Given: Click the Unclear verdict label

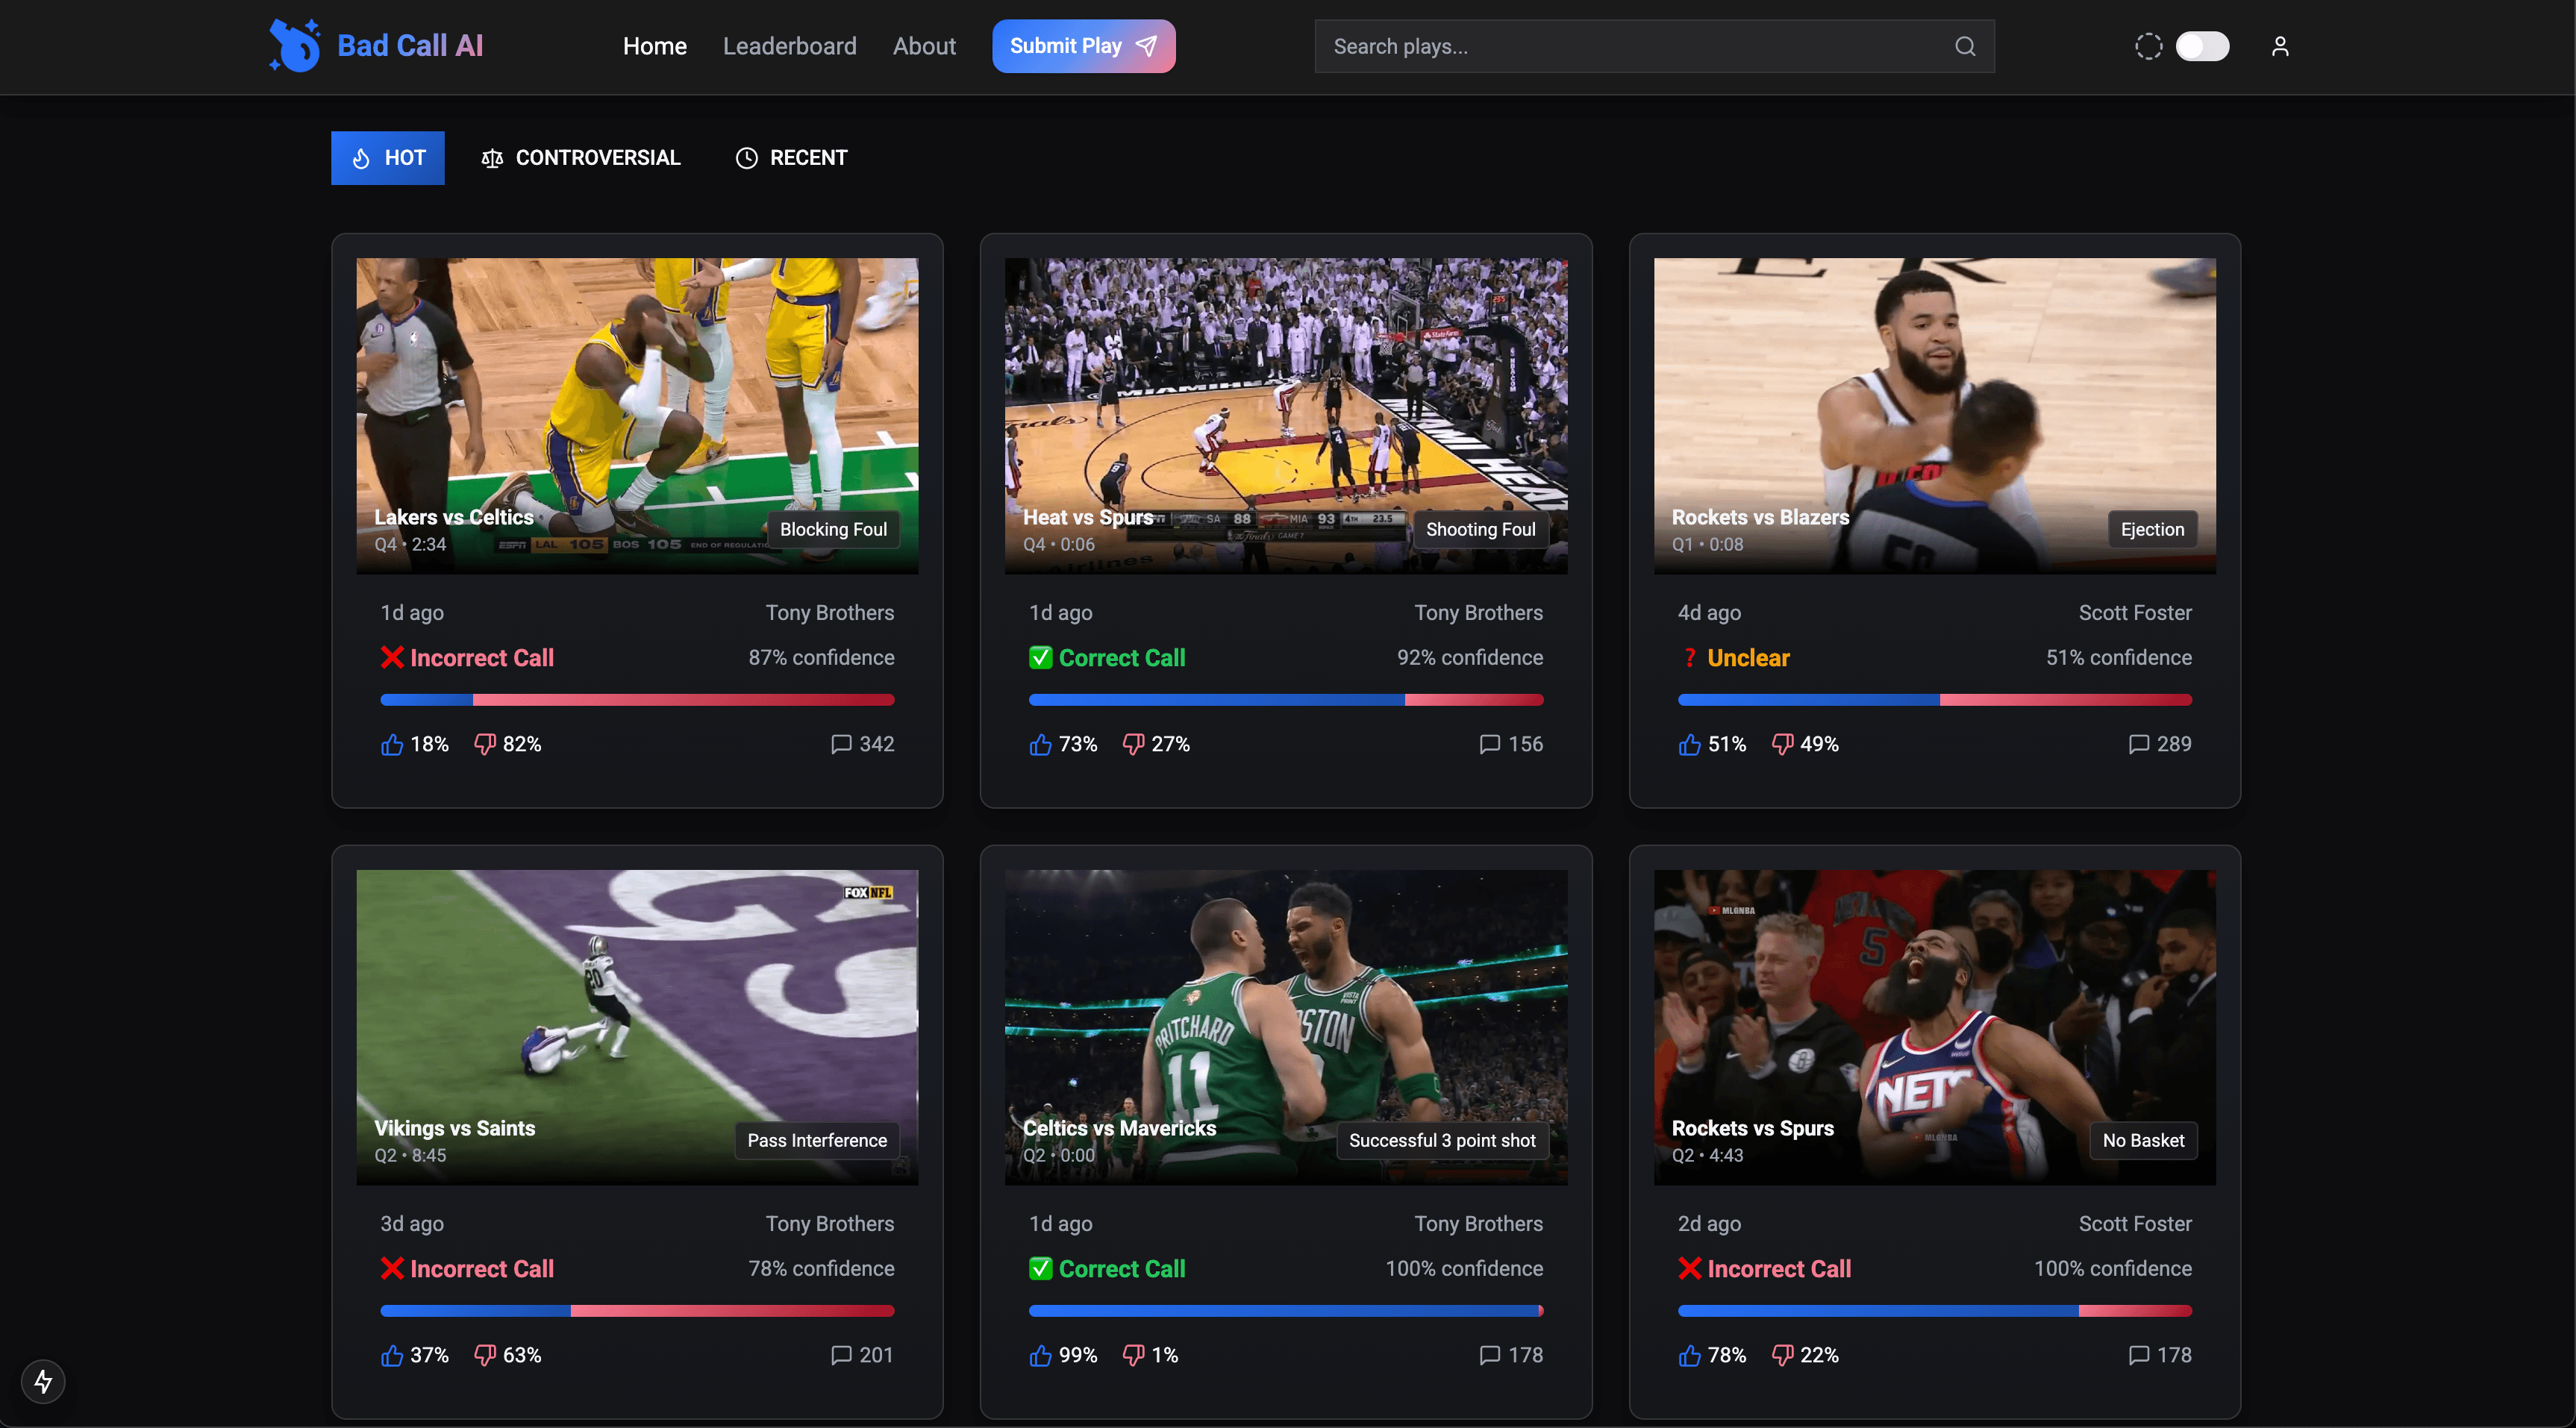Looking at the screenshot, I should pyautogui.click(x=1735, y=658).
